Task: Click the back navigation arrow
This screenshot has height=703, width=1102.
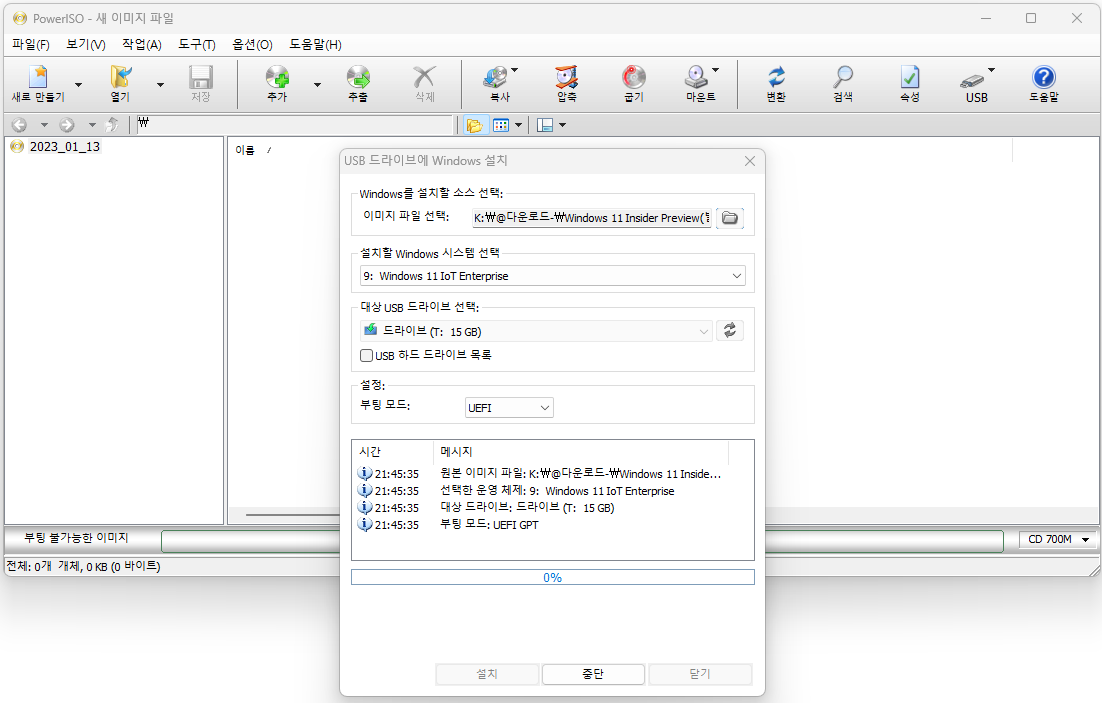Action: click(20, 125)
